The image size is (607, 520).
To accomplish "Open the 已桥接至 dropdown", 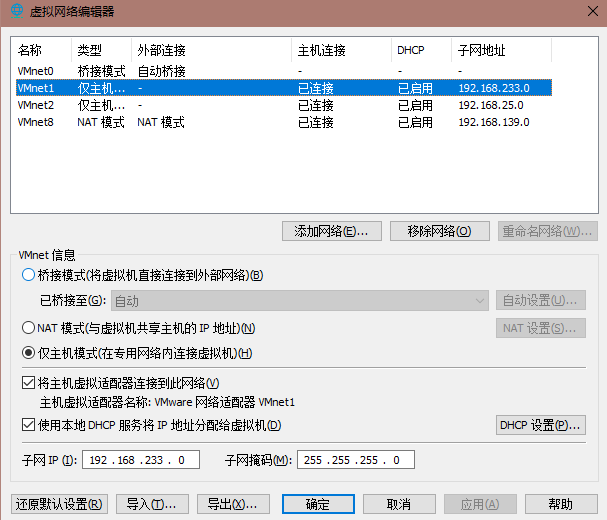I will click(x=300, y=300).
